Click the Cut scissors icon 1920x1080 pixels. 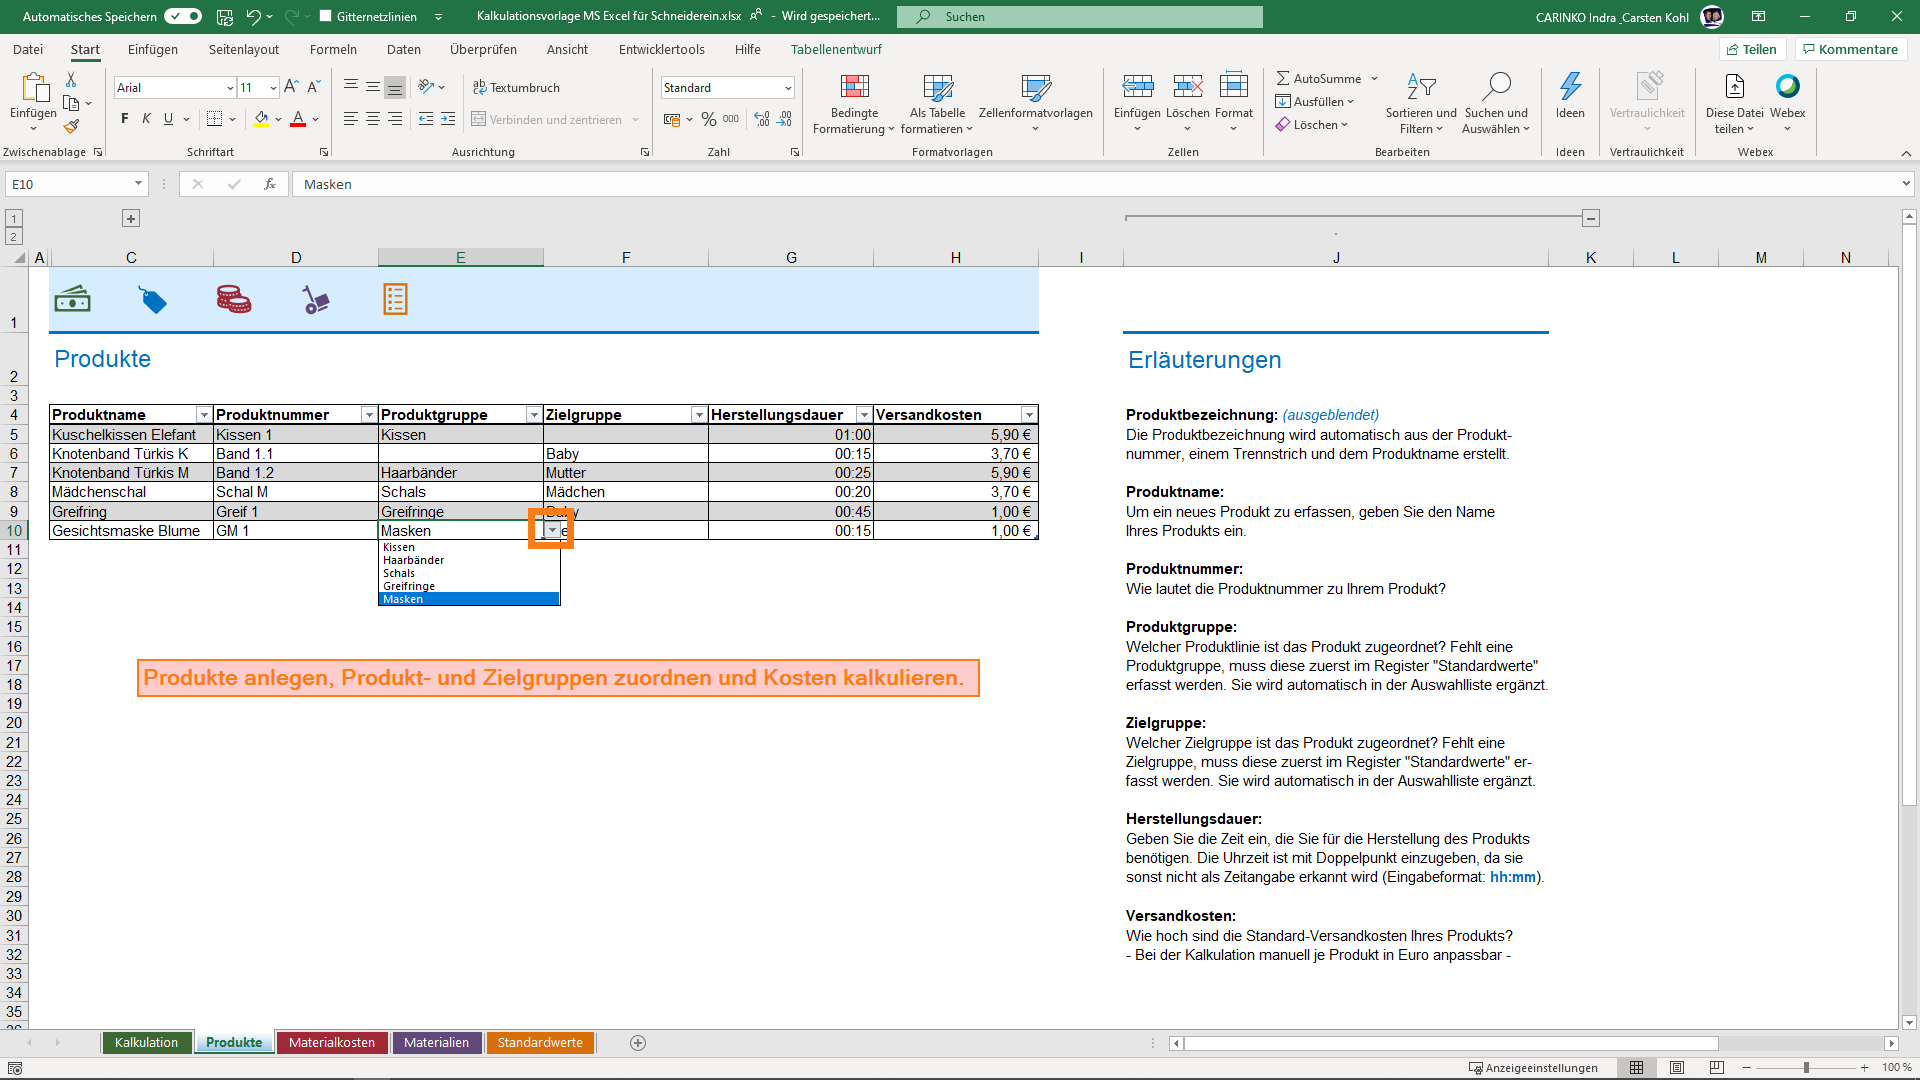(x=71, y=79)
